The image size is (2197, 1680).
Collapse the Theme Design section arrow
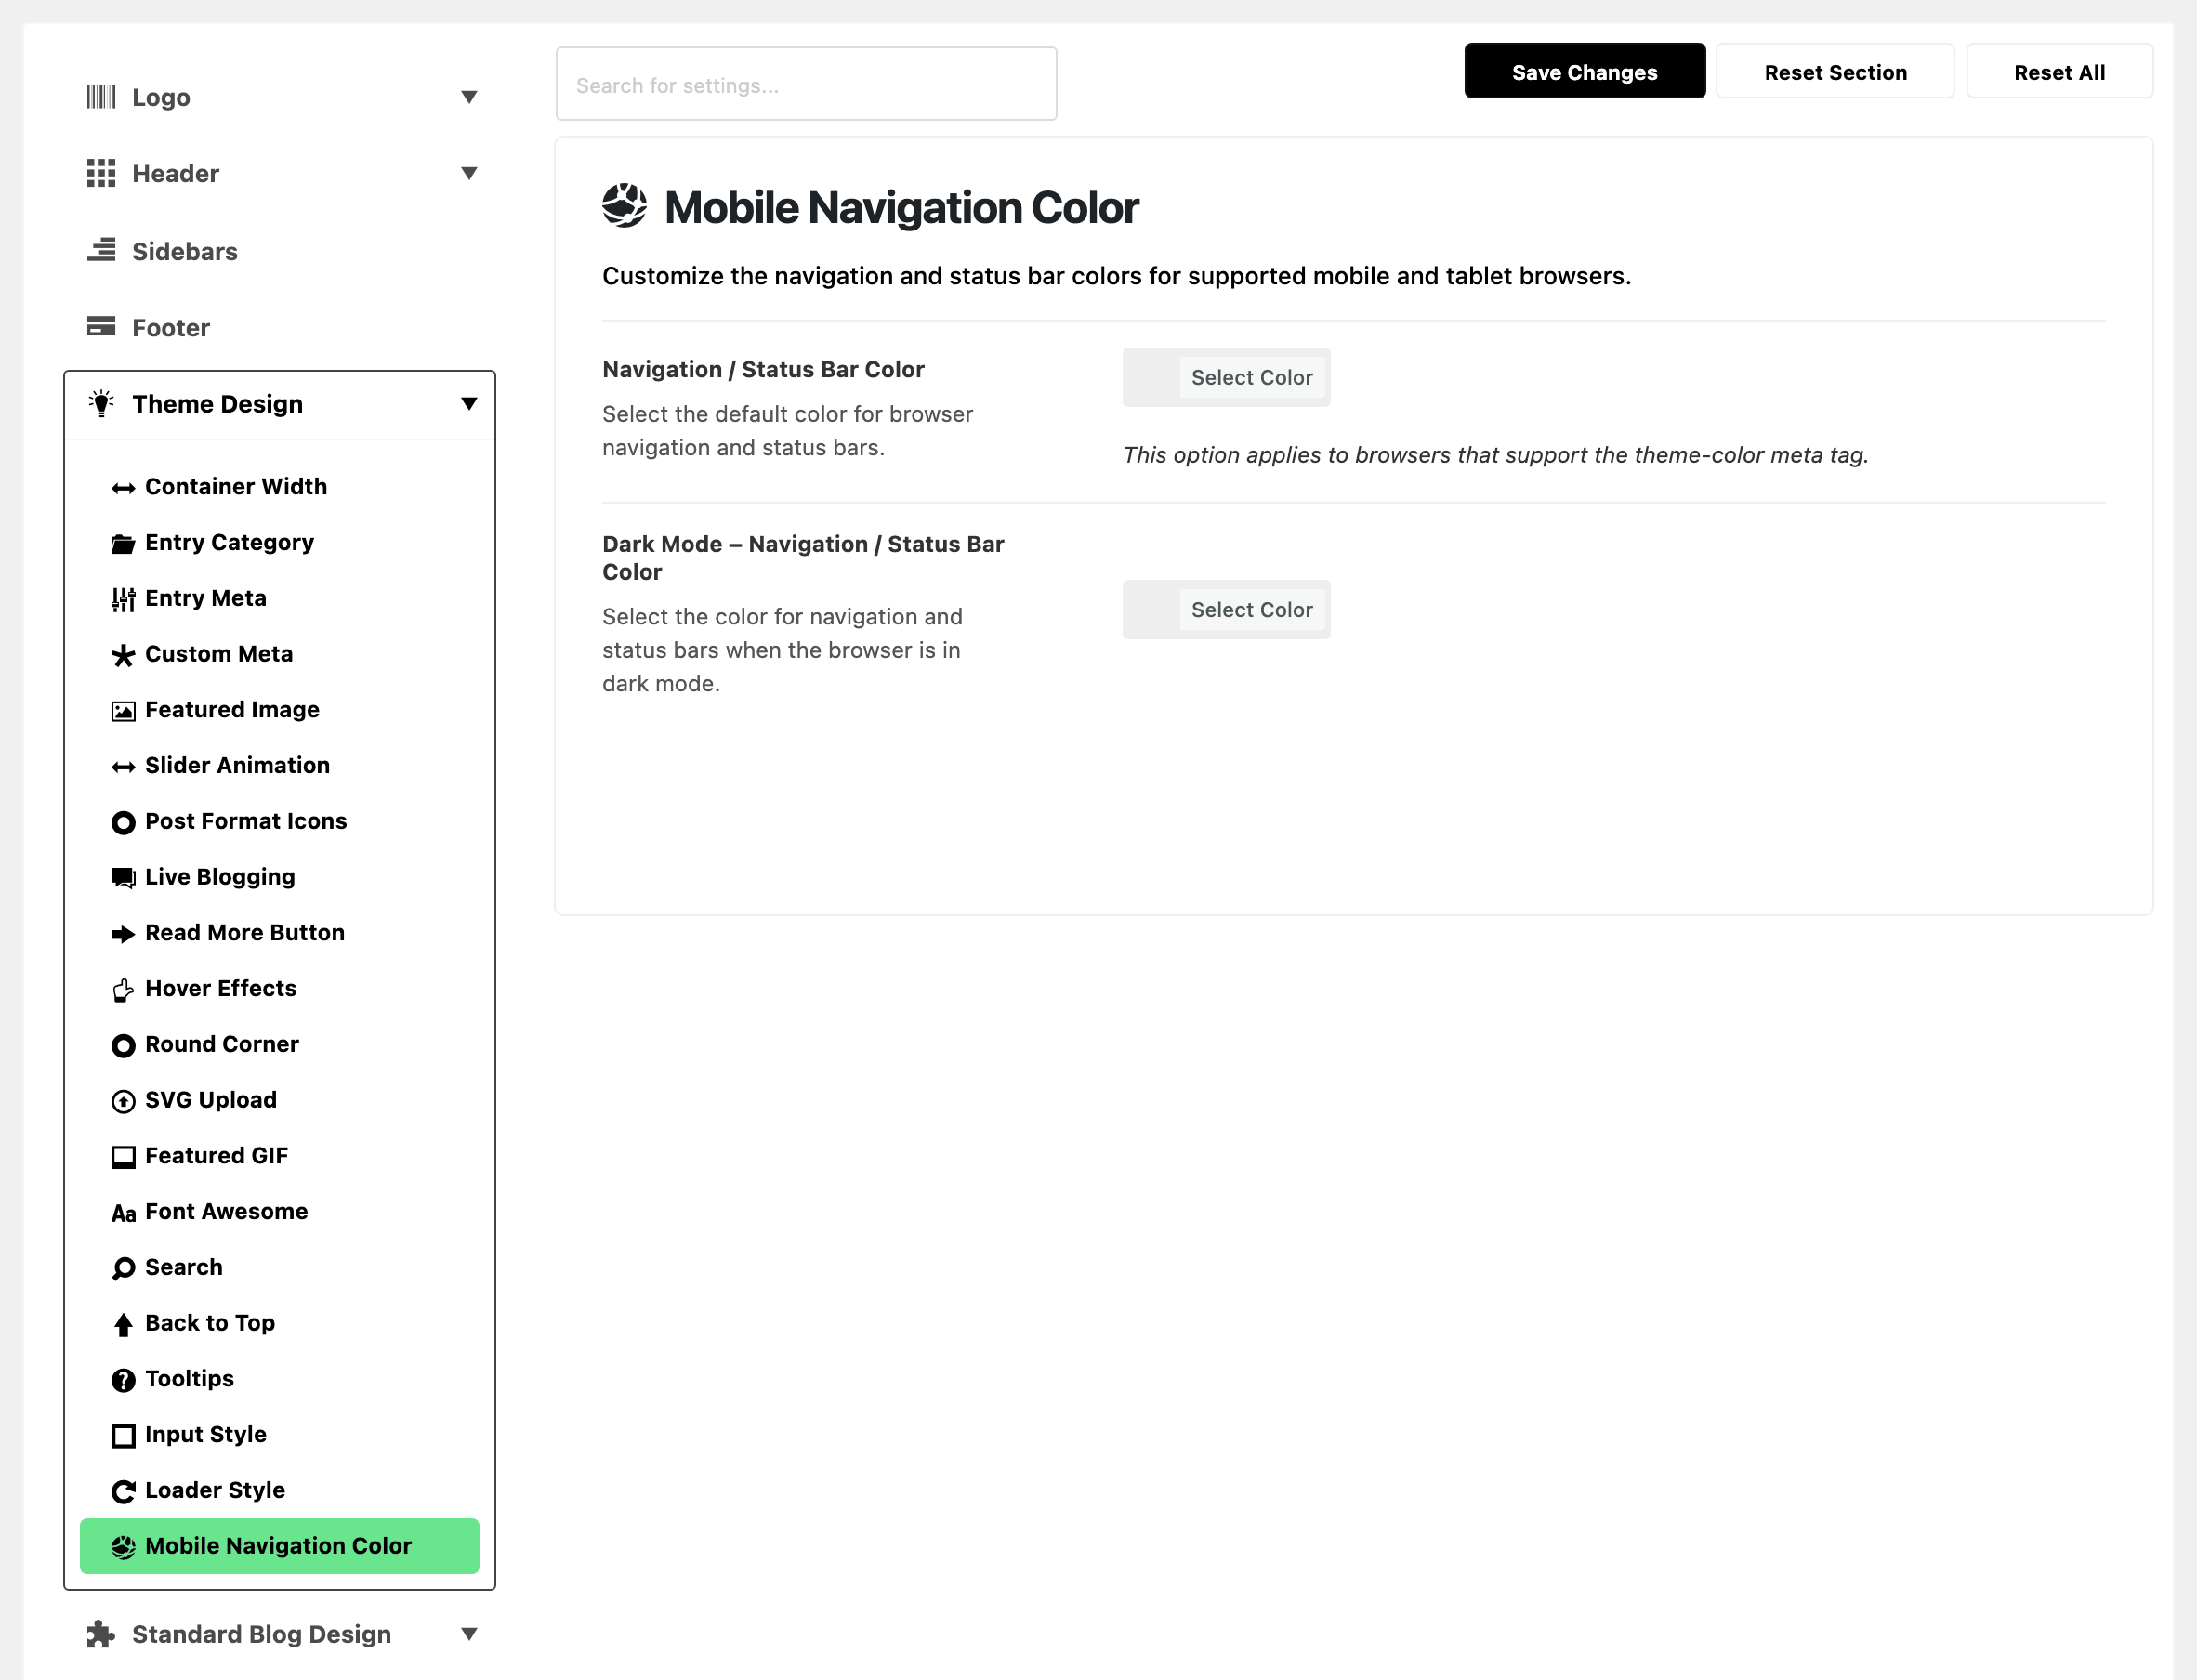click(469, 403)
